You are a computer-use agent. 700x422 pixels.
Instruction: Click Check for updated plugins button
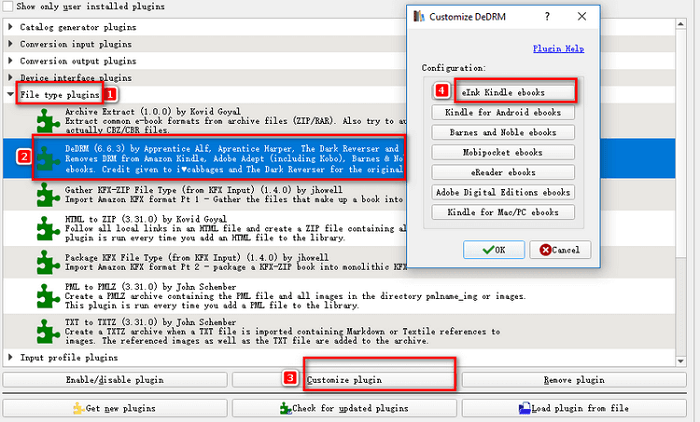coord(344,408)
